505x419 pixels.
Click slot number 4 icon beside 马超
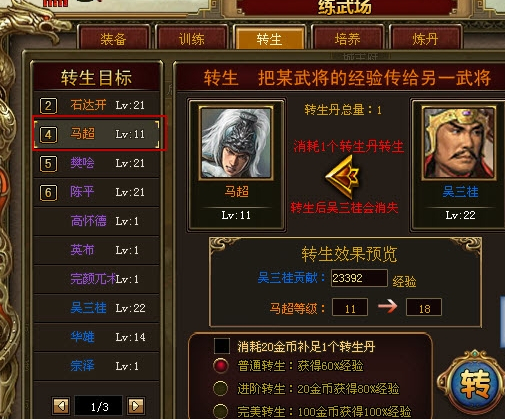click(48, 135)
